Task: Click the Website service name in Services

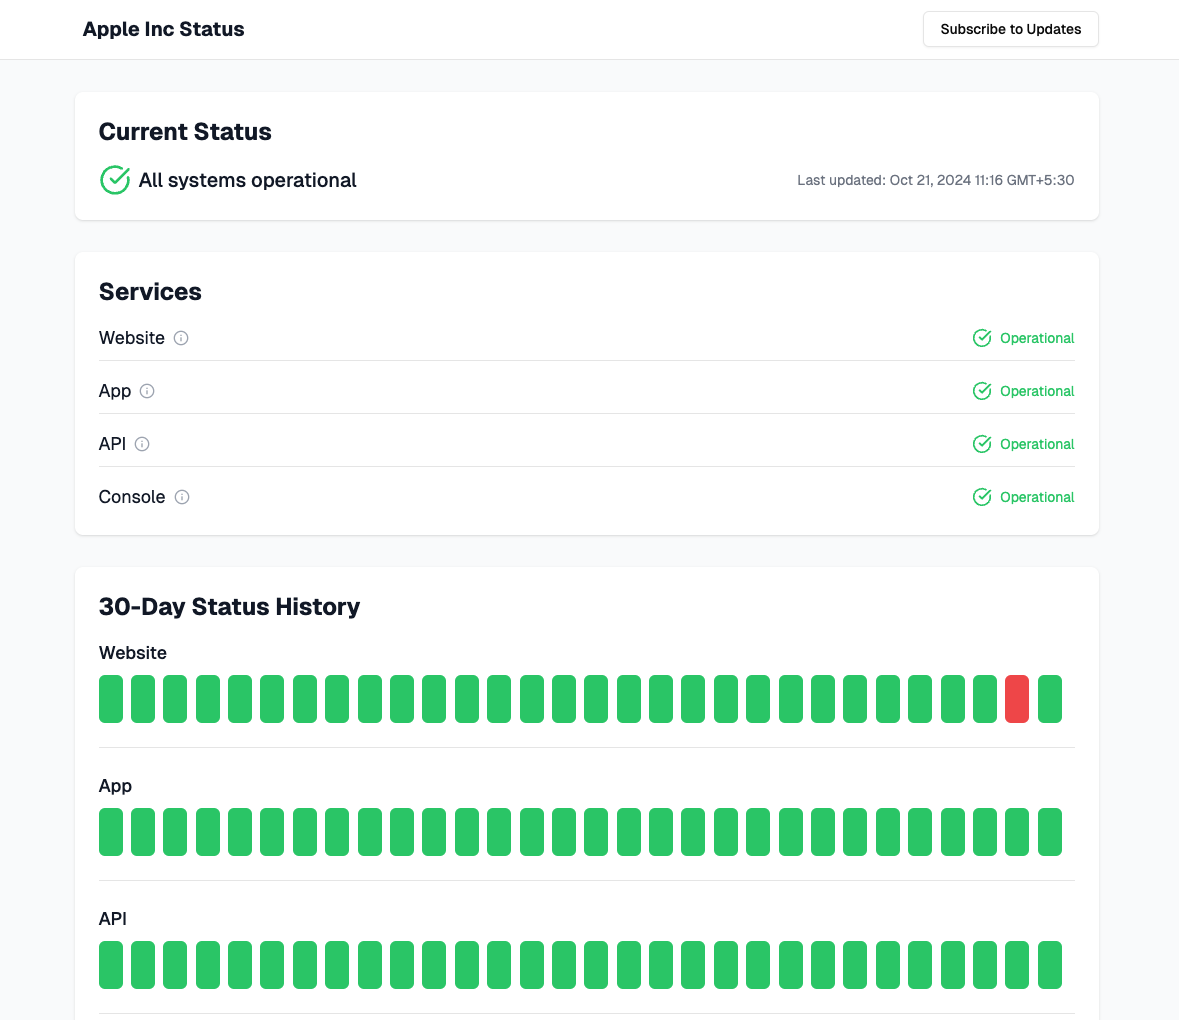Action: tap(132, 338)
